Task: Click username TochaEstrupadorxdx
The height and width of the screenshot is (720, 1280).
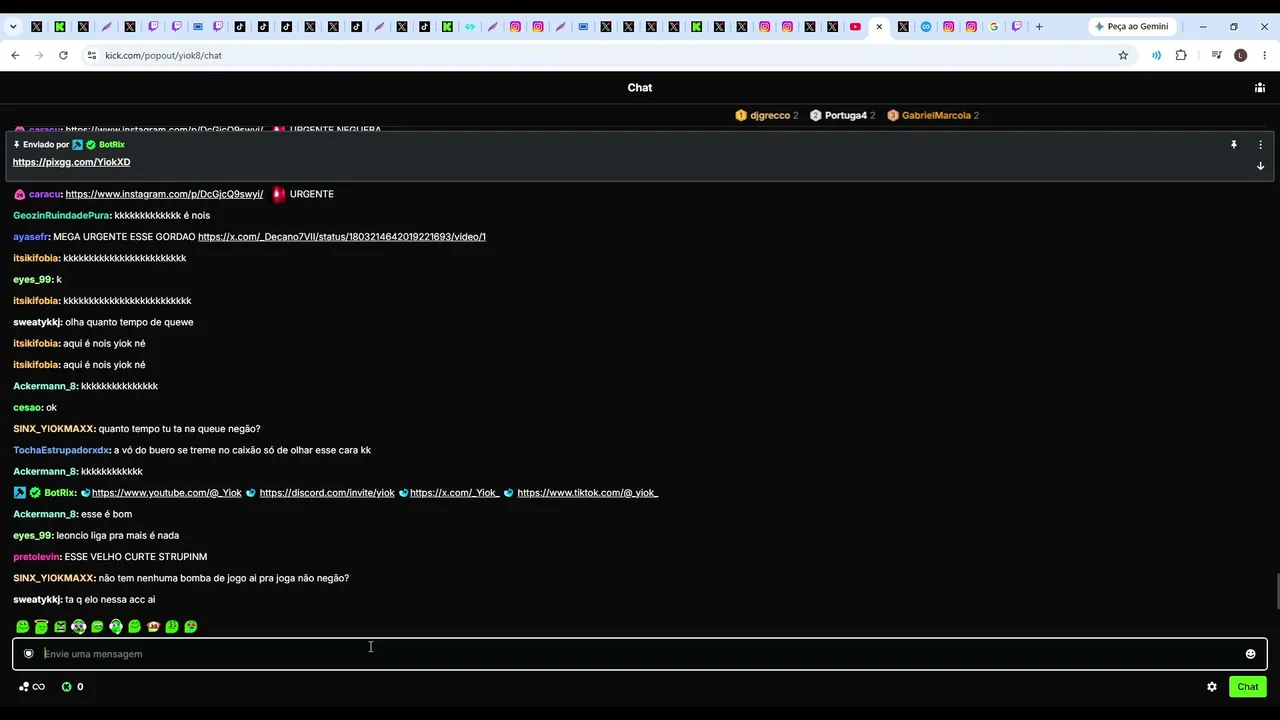Action: pos(60,451)
